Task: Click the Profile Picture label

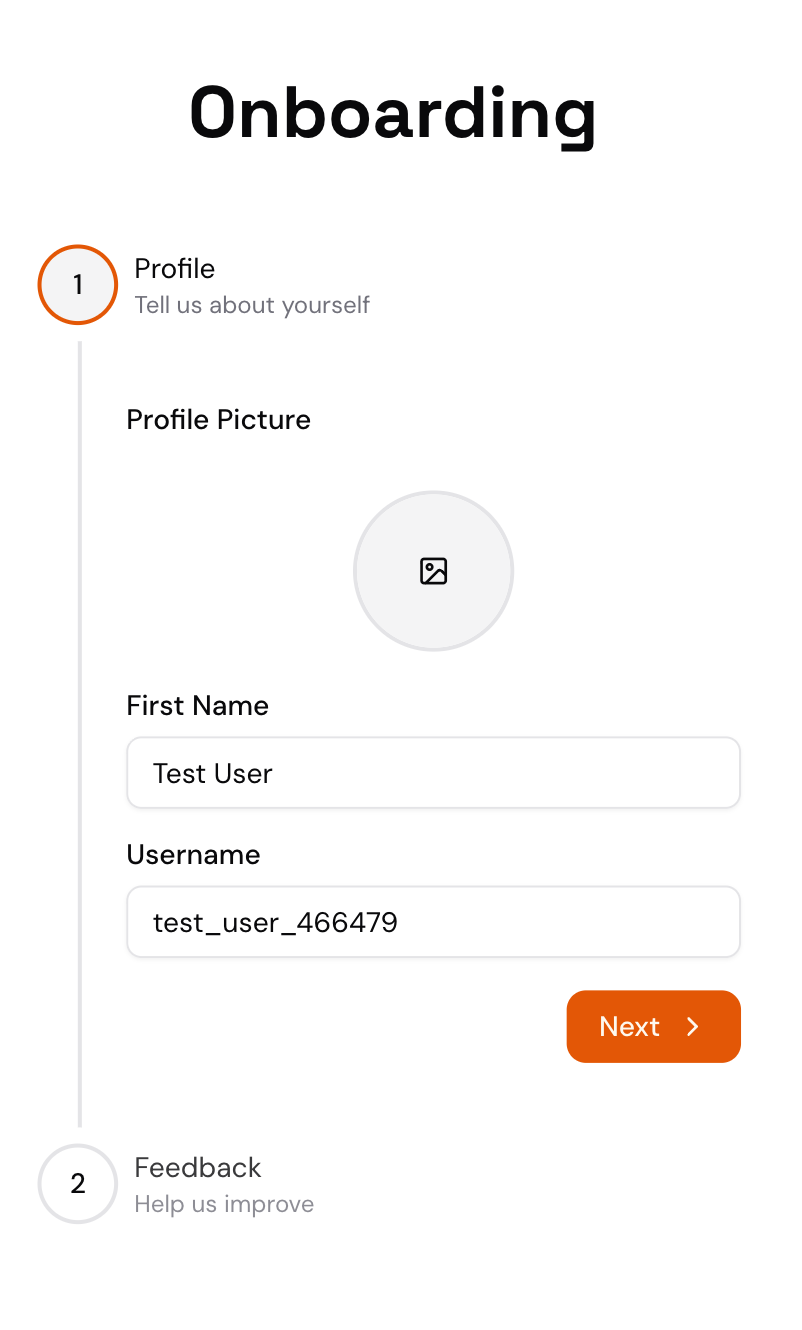Action: click(x=218, y=420)
